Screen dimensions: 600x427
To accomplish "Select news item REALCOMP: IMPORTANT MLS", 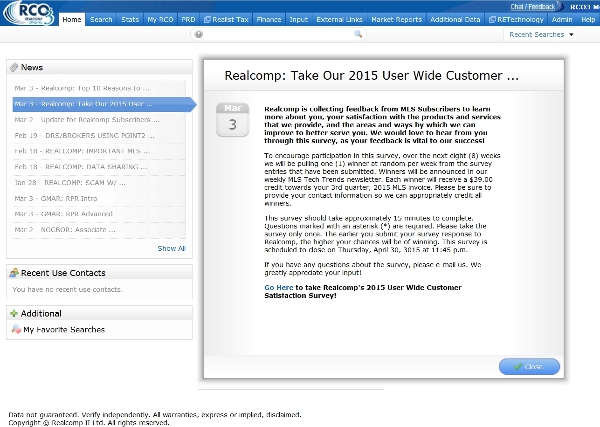I will pyautogui.click(x=99, y=151).
